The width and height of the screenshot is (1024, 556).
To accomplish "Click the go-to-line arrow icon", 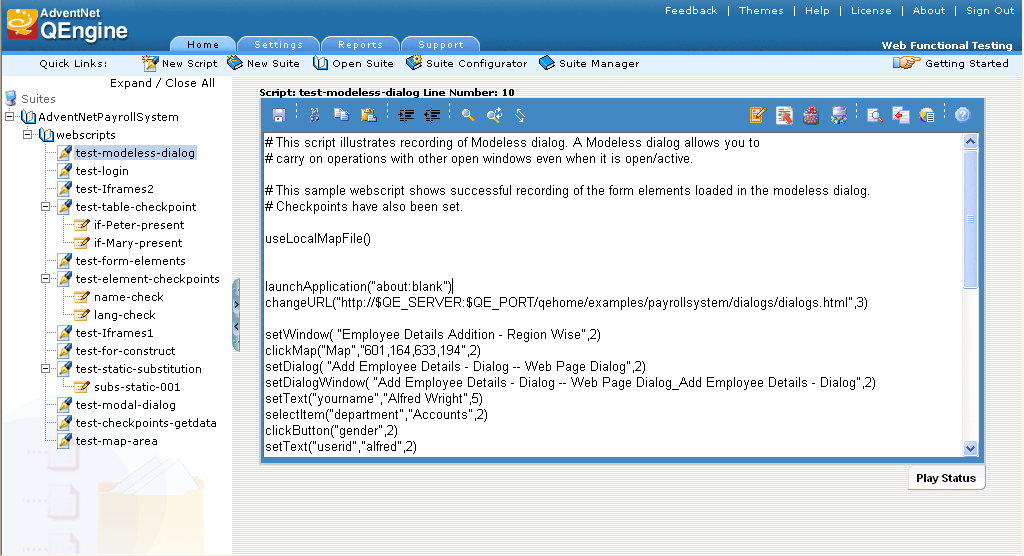I will [520, 116].
